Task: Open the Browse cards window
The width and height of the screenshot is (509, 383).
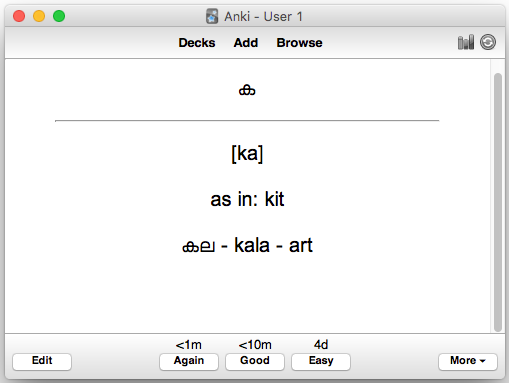Action: (299, 43)
